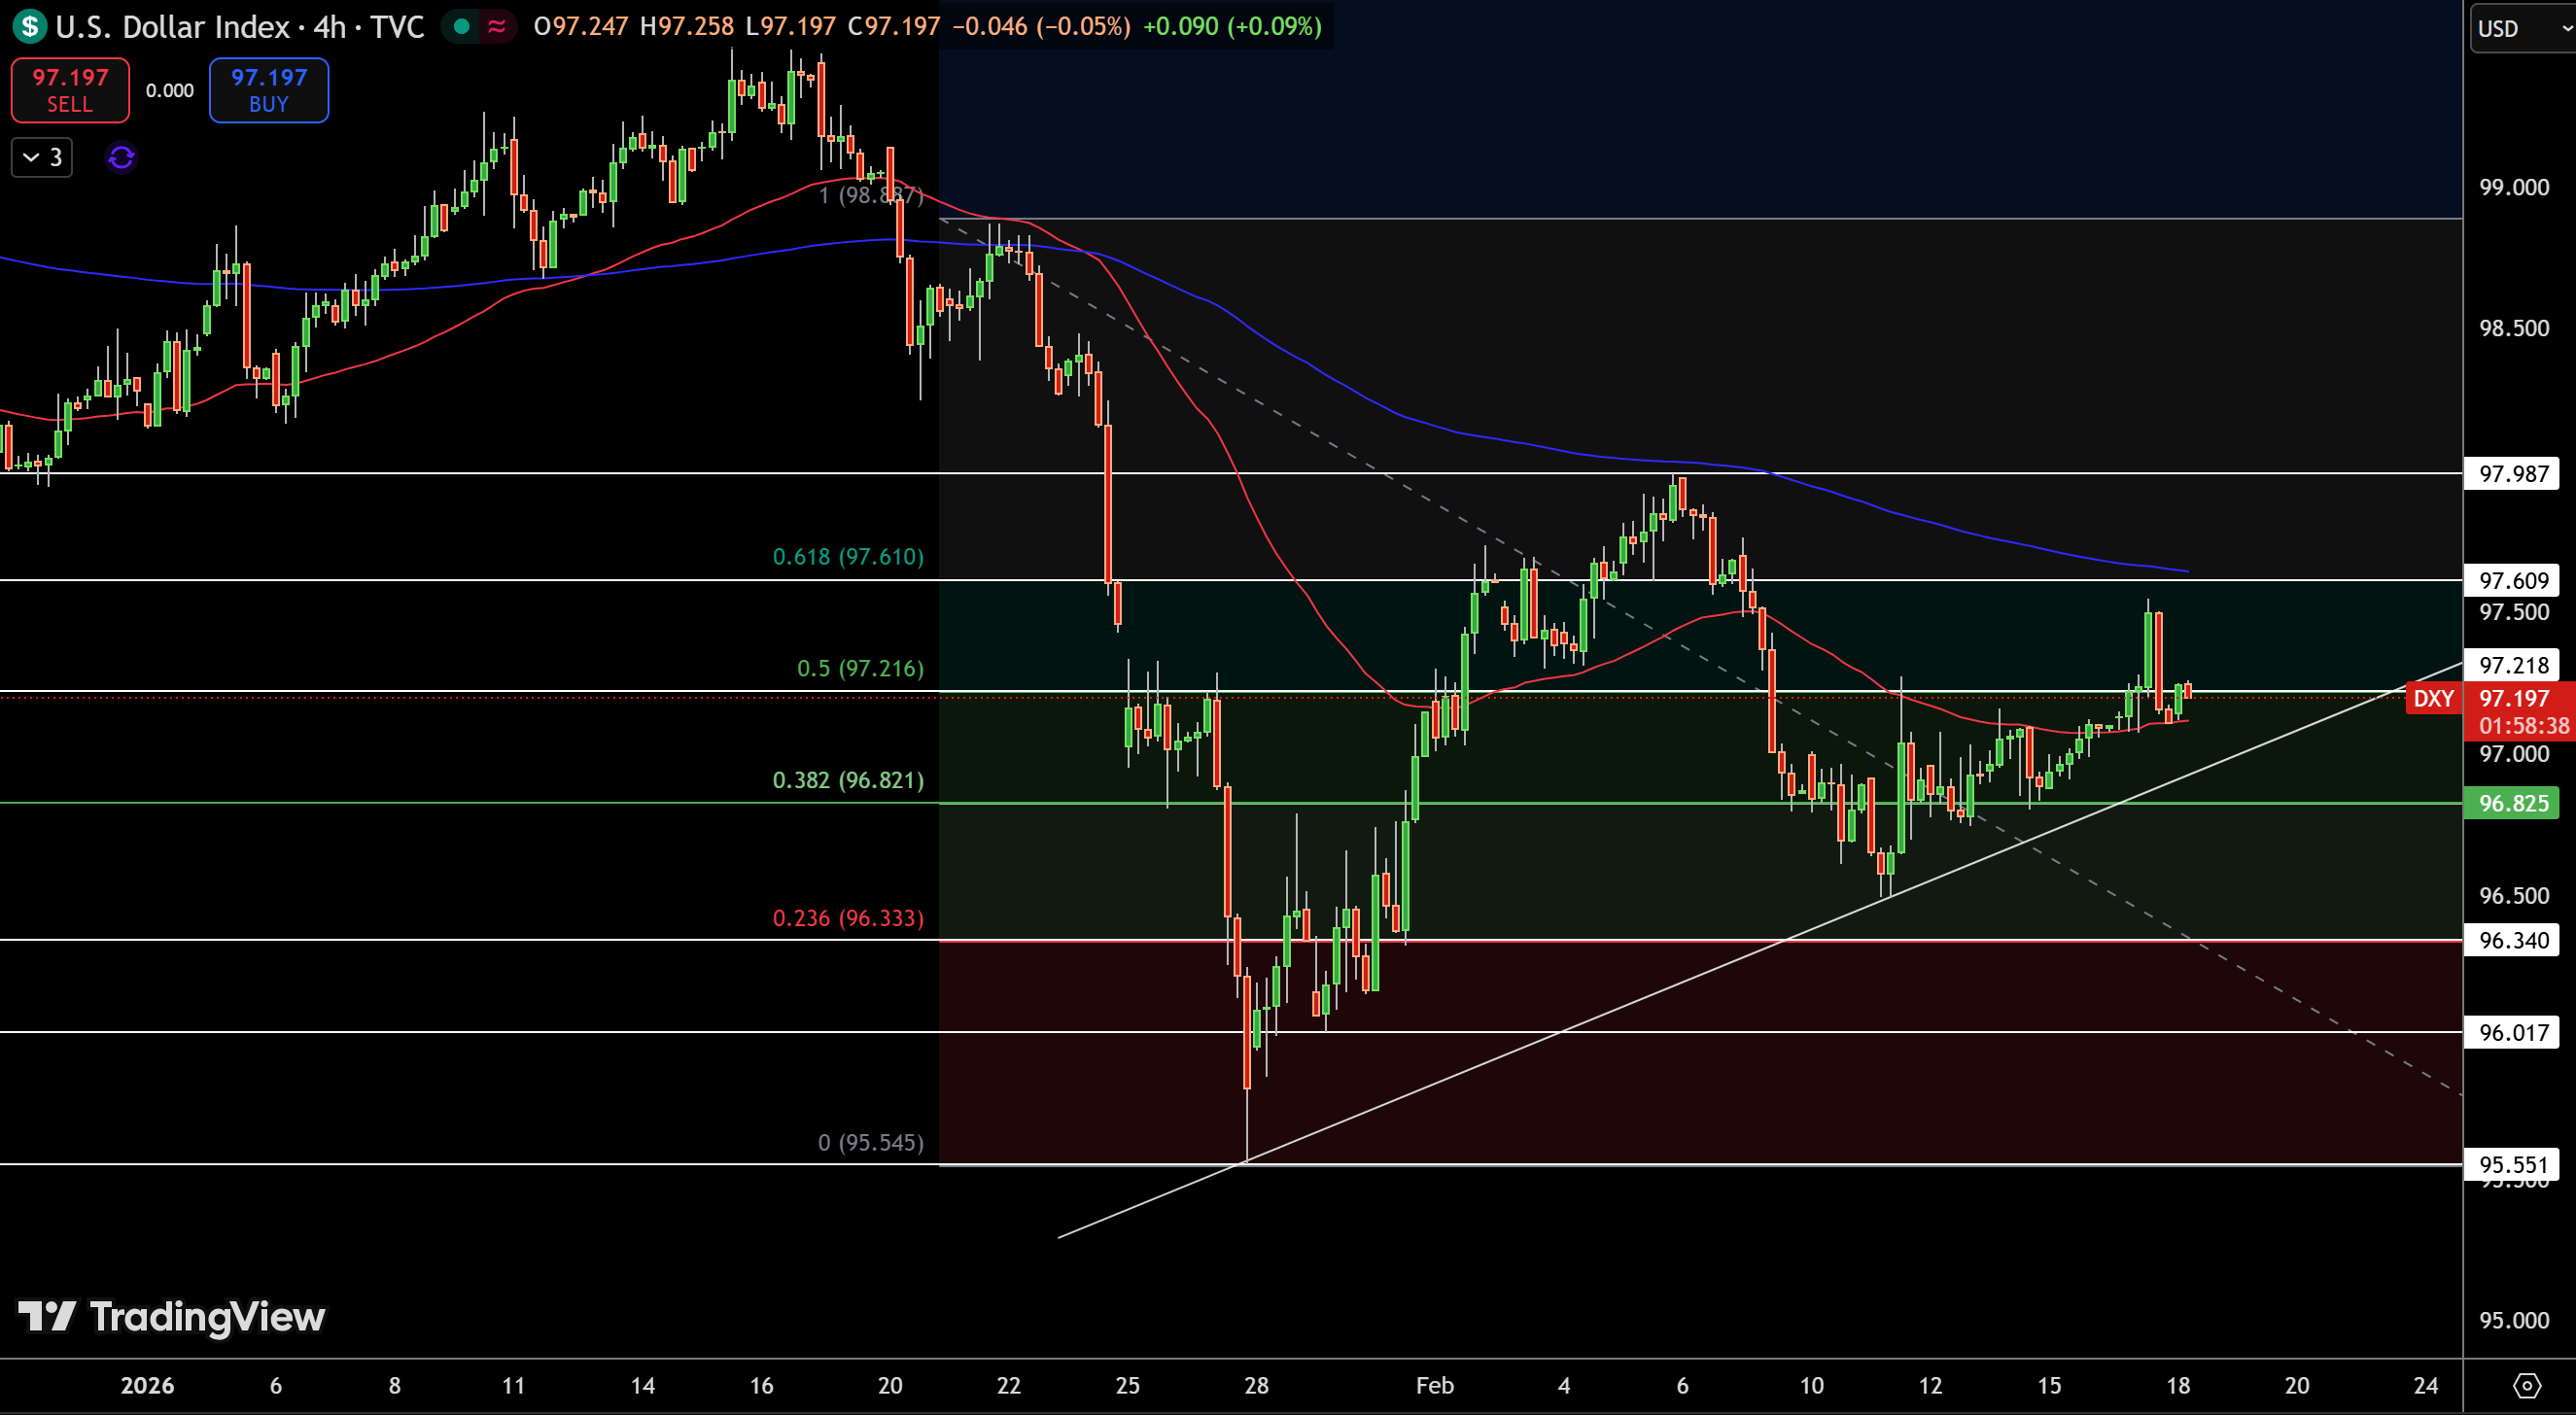
Task: Click the Feb date on time axis
Action: tap(1434, 1385)
